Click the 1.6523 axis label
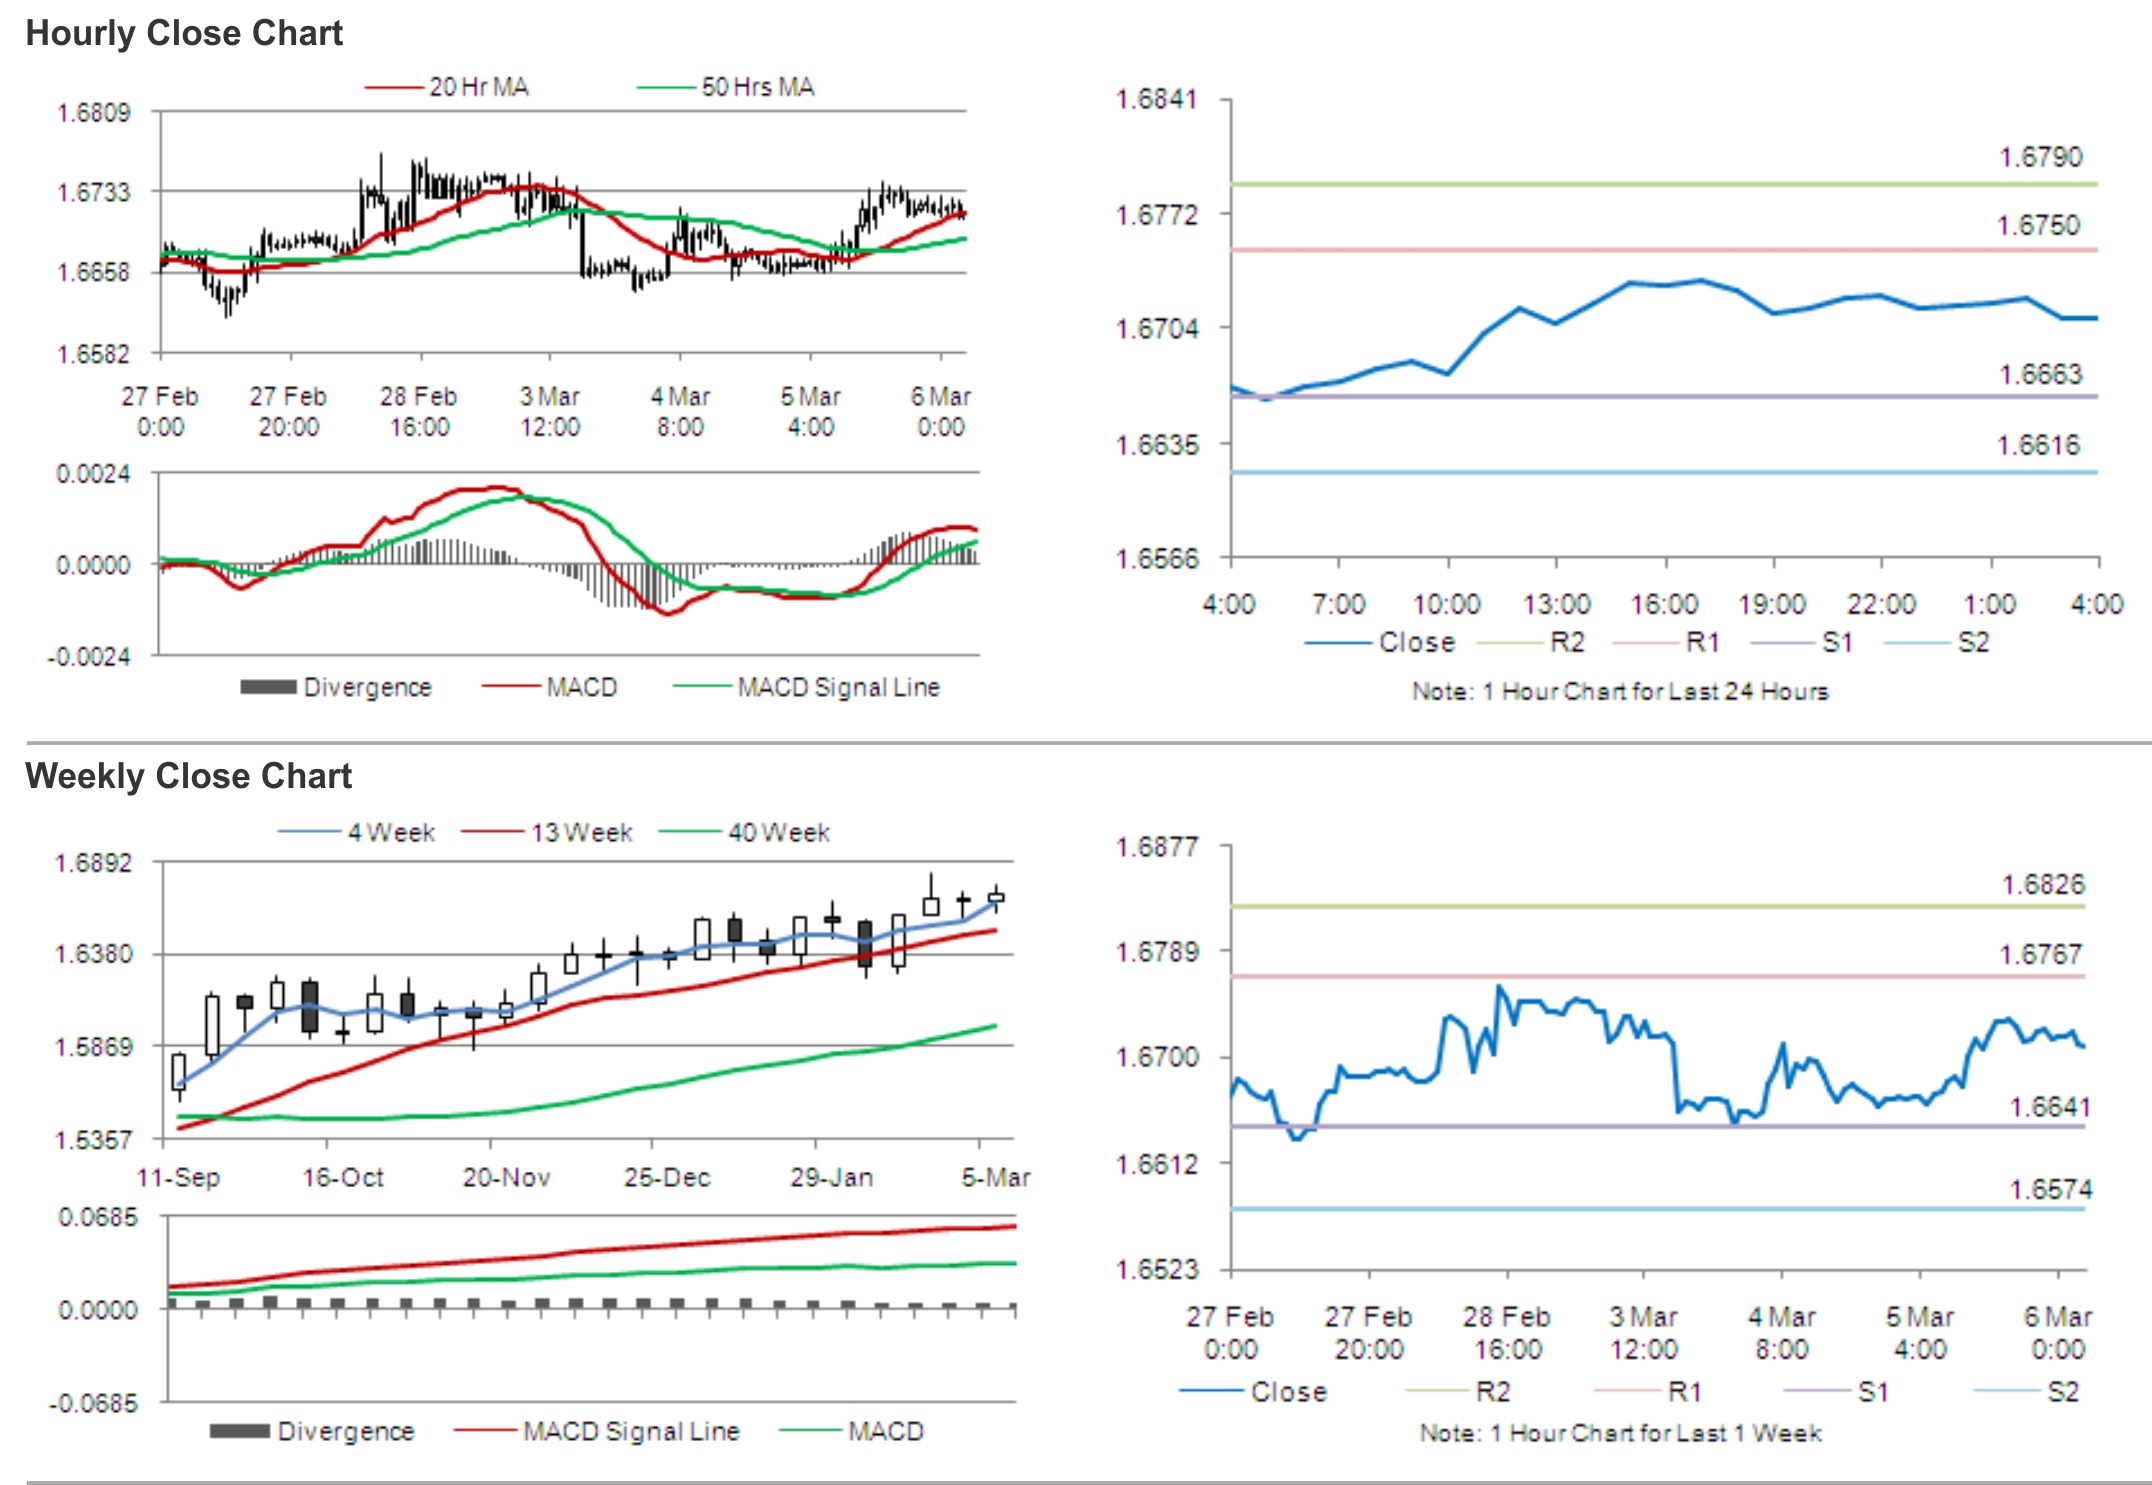Screen dimensions: 2152x1485 (x=1156, y=1269)
